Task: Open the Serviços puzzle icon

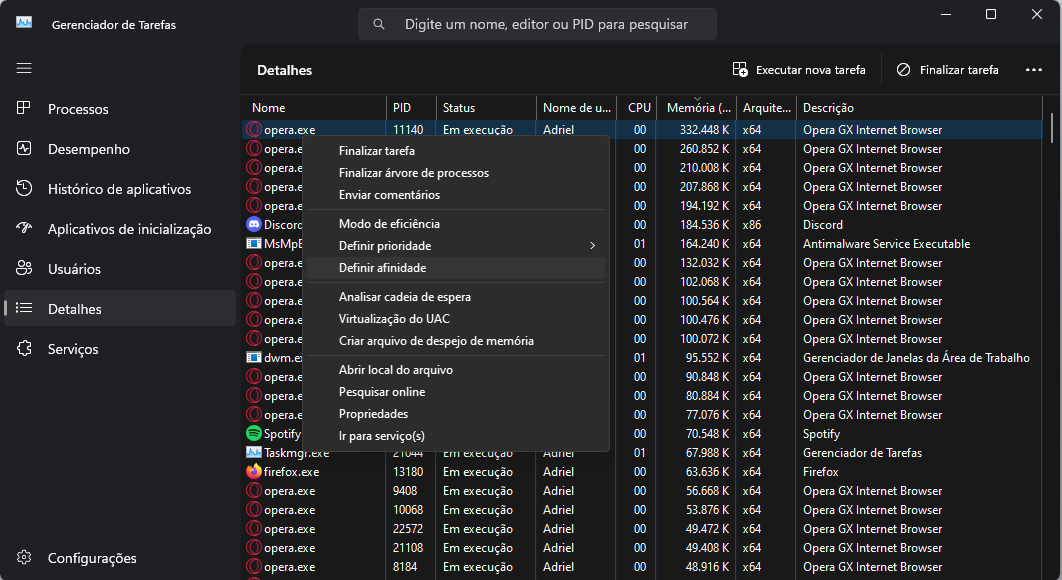Action: tap(24, 348)
